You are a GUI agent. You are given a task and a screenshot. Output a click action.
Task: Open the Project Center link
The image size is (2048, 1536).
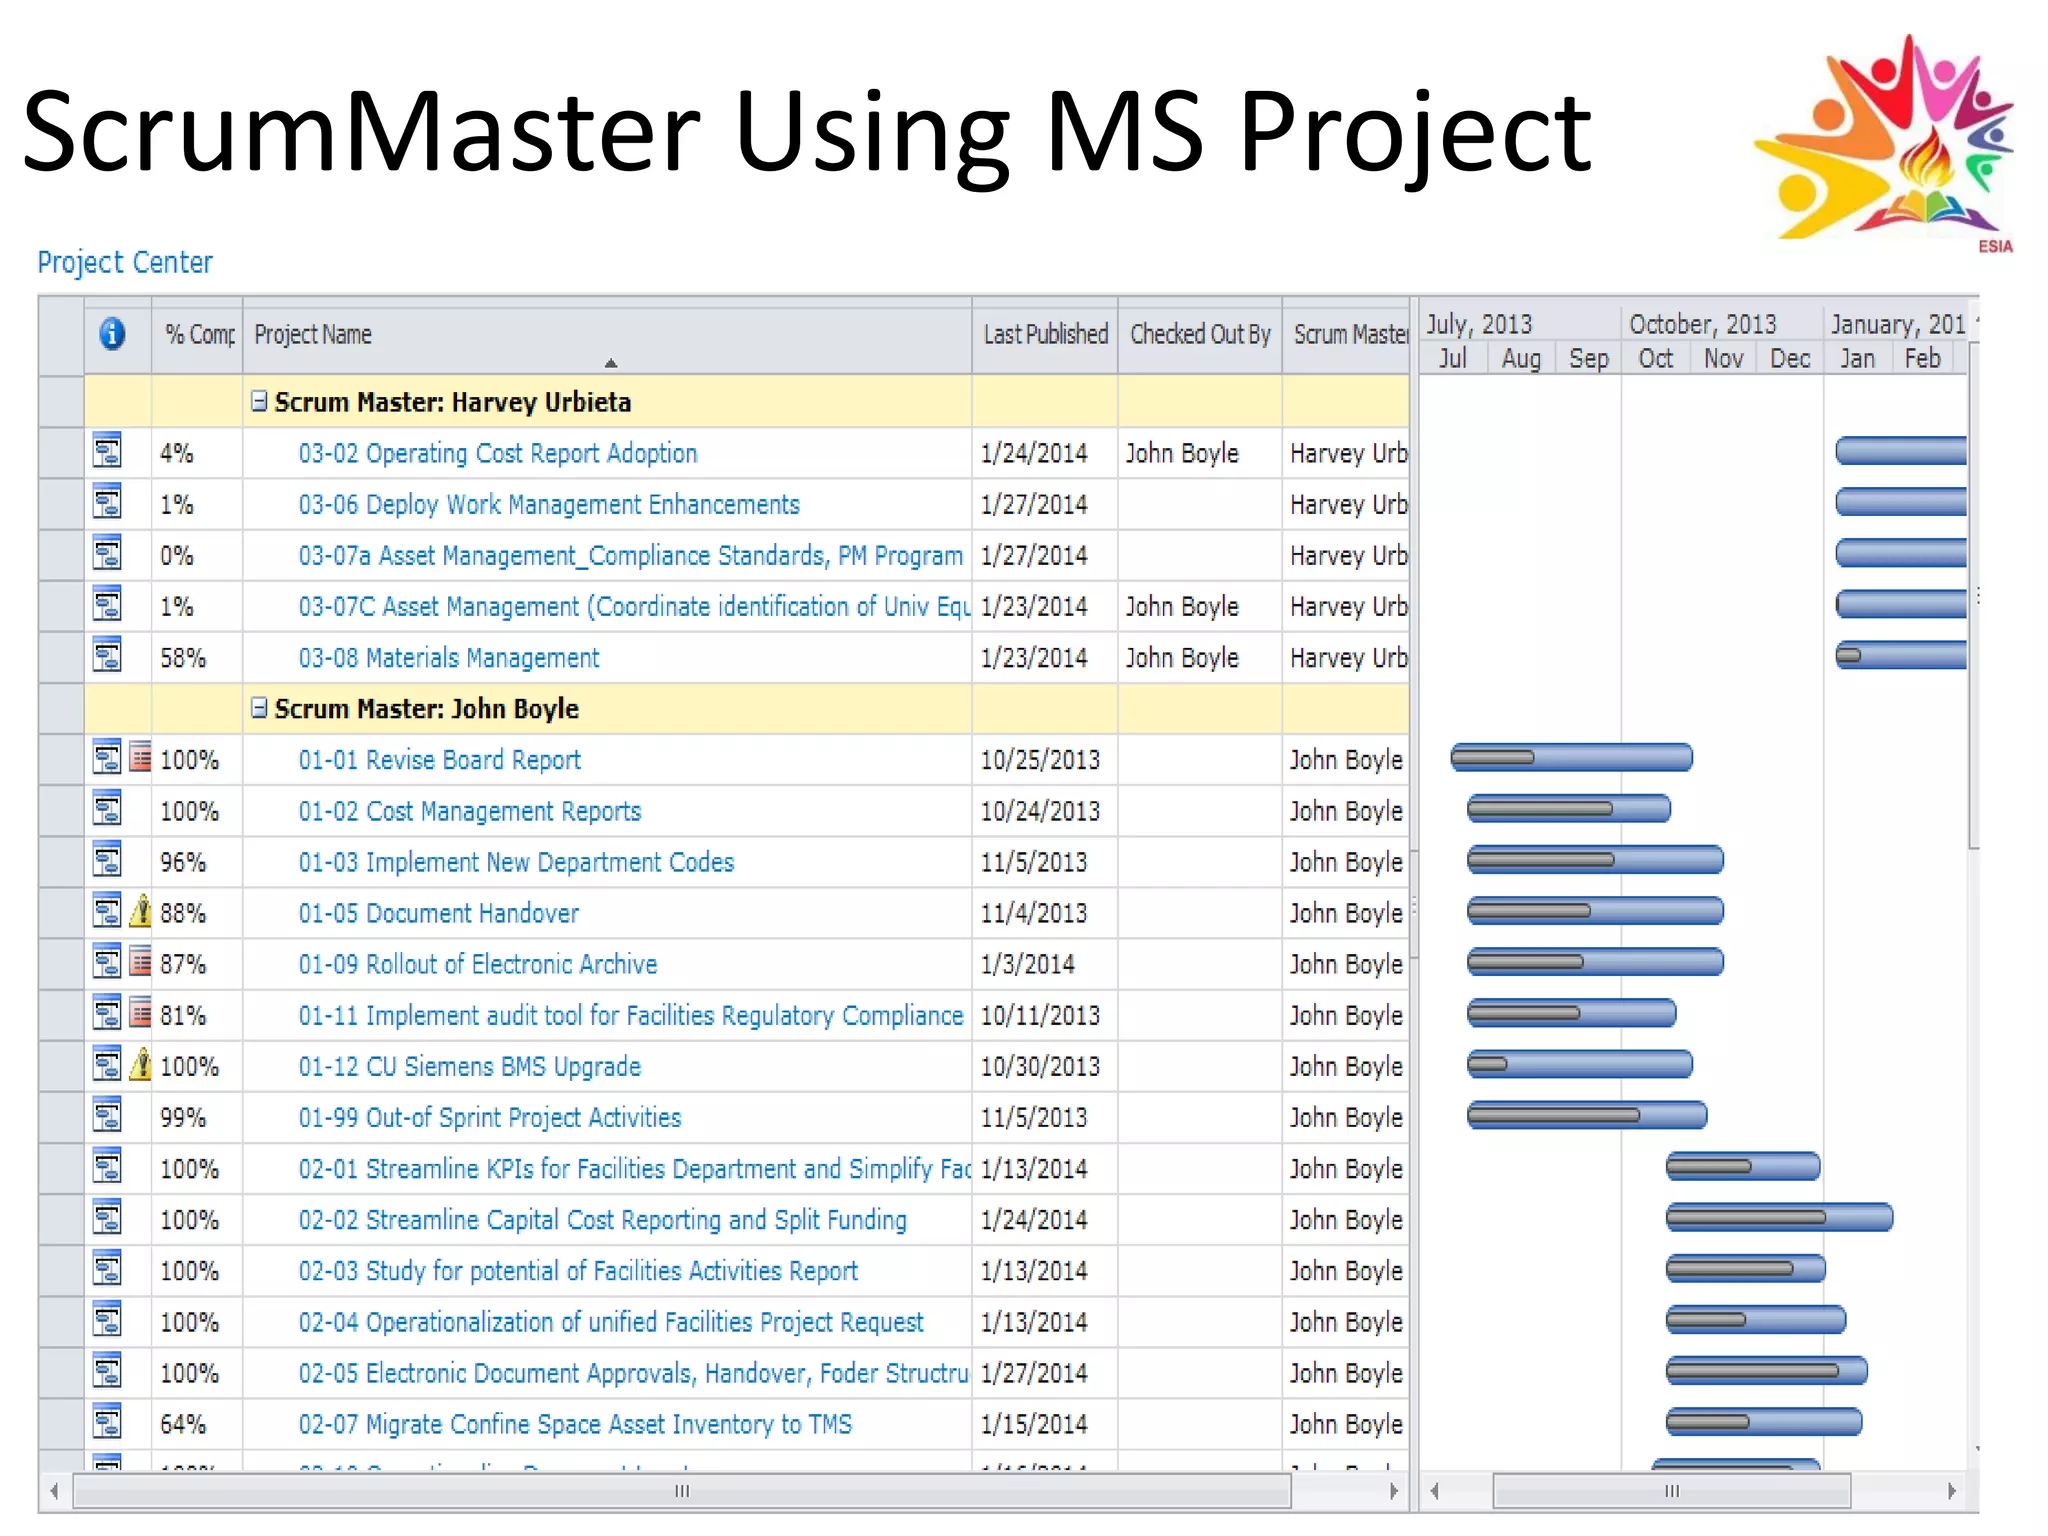(125, 262)
